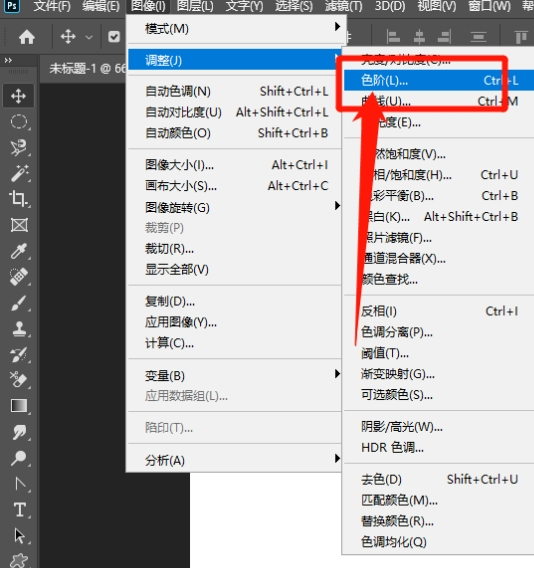Align top edges in options bar
Viewport: 534px width, 568px height.
[521, 37]
